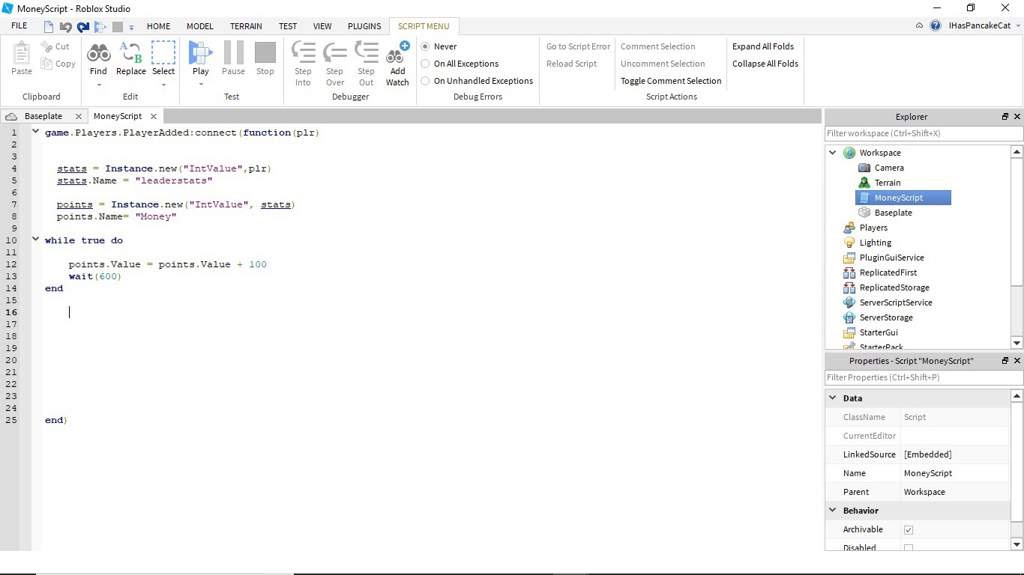Viewport: 1024px width, 575px height.
Task: Collapse the Behavior properties section
Action: click(x=833, y=510)
